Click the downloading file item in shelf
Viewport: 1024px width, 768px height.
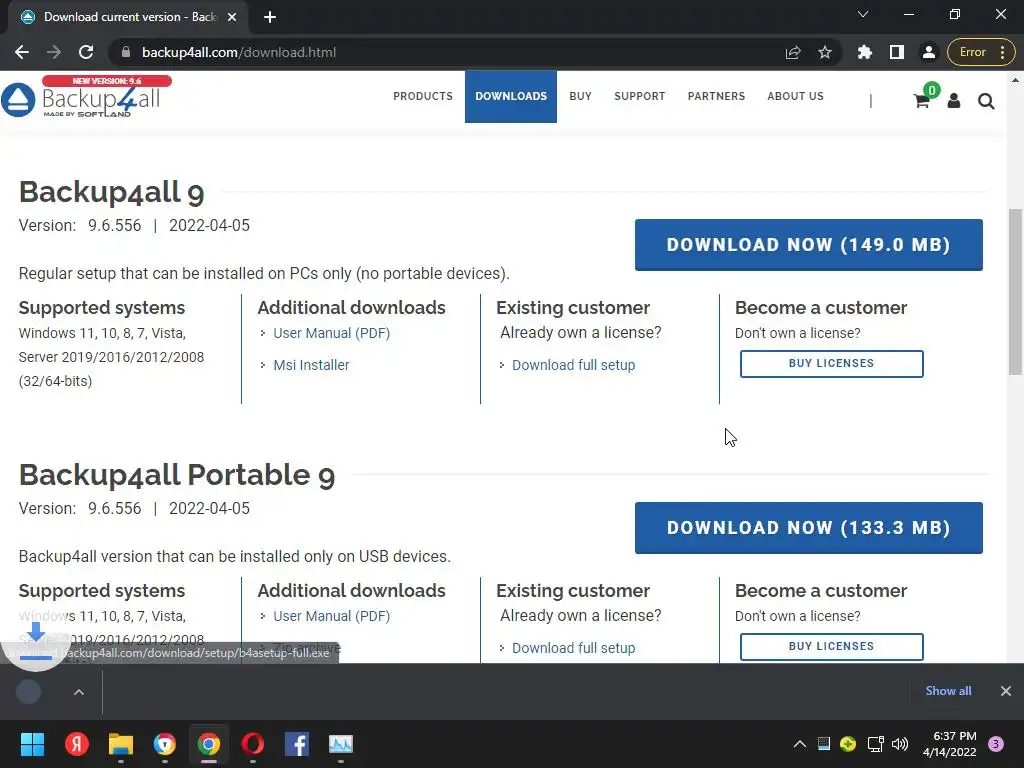pyautogui.click(x=29, y=692)
